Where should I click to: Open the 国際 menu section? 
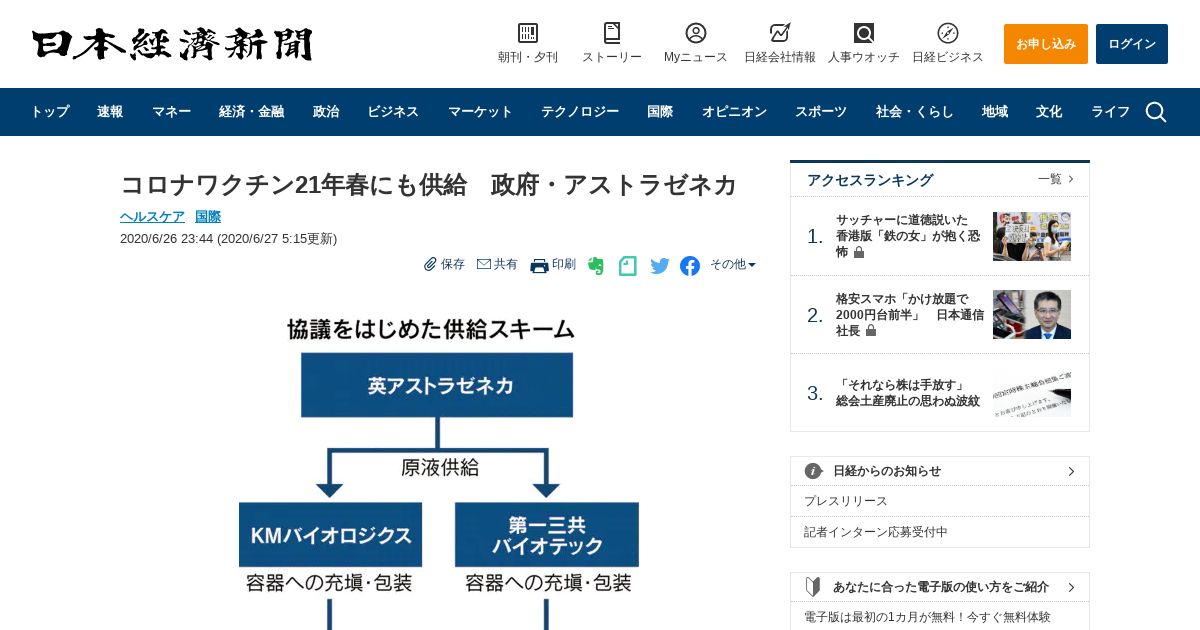pyautogui.click(x=660, y=112)
